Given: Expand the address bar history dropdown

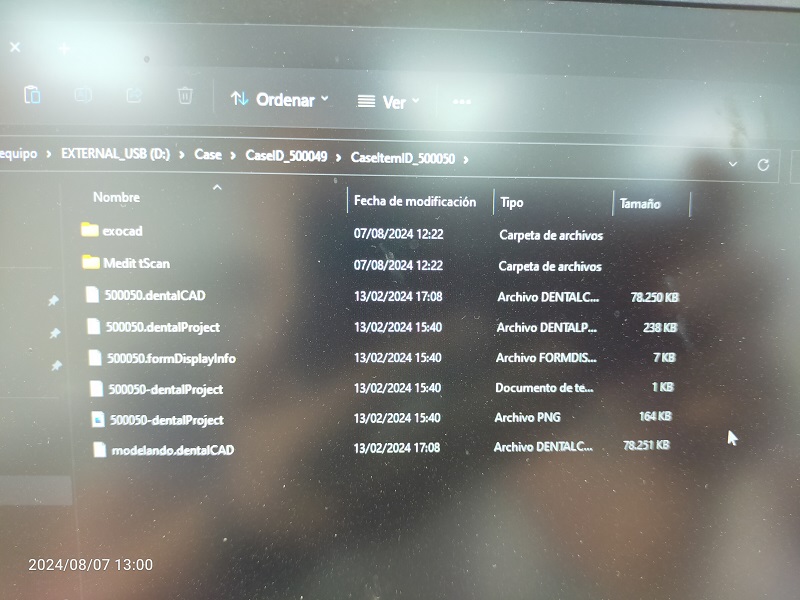Looking at the screenshot, I should (x=733, y=164).
